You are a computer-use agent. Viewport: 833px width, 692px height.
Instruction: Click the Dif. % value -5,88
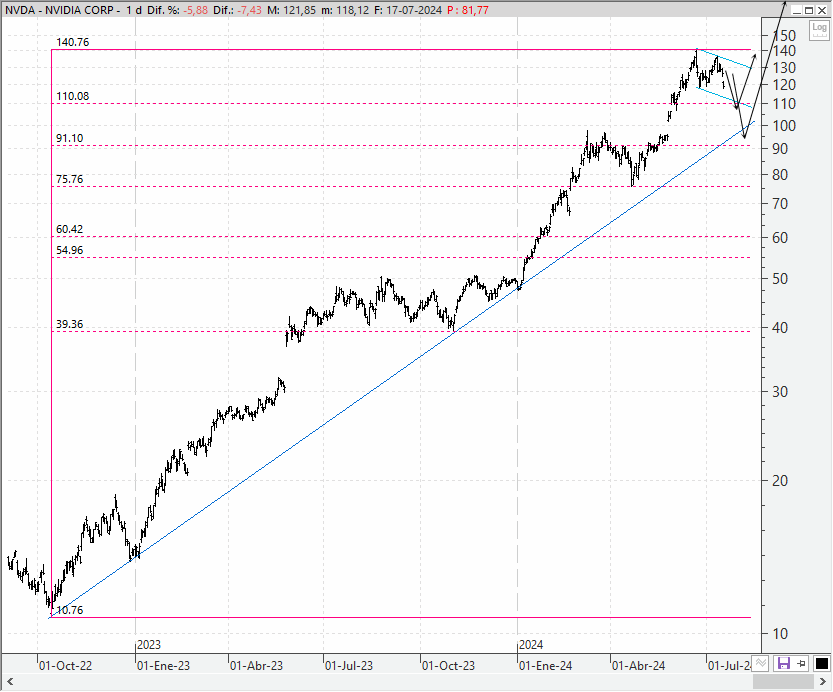(x=196, y=10)
